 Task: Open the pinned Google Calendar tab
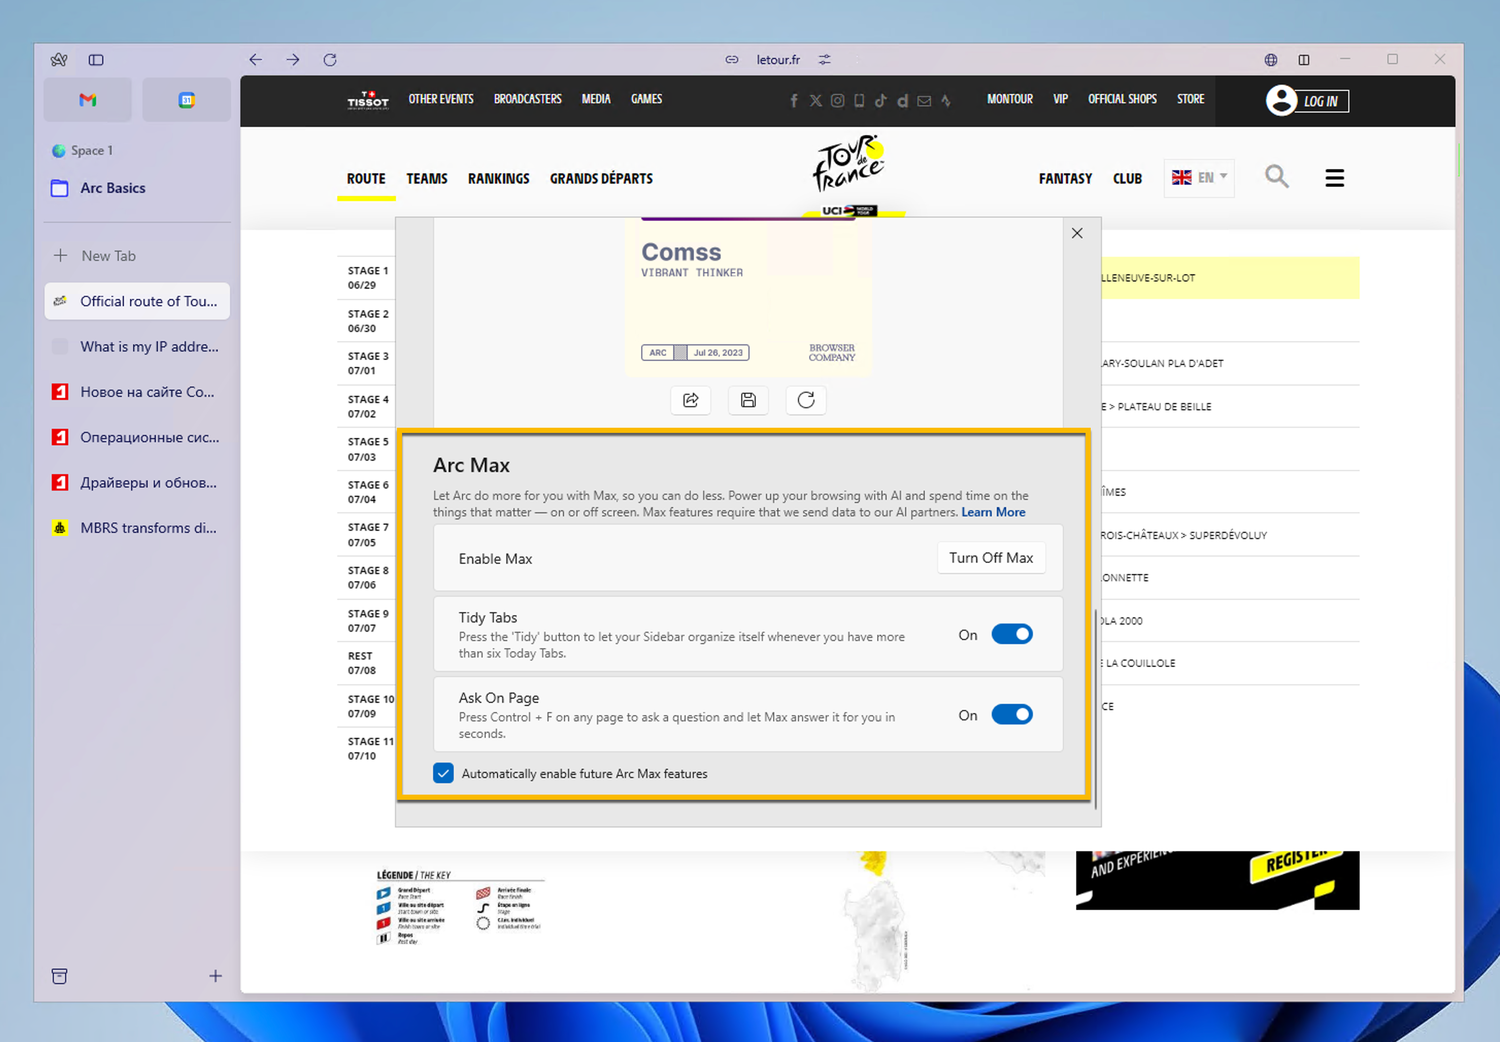pos(186,100)
